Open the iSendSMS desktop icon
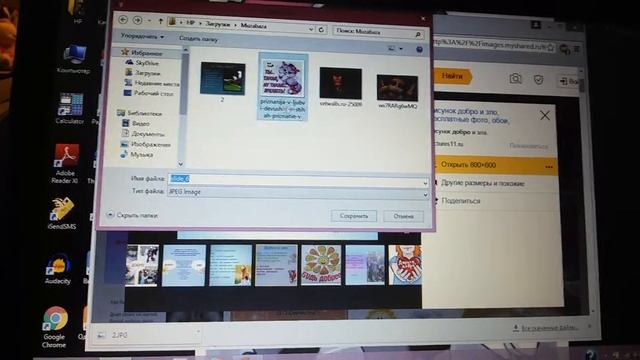 pyautogui.click(x=62, y=213)
